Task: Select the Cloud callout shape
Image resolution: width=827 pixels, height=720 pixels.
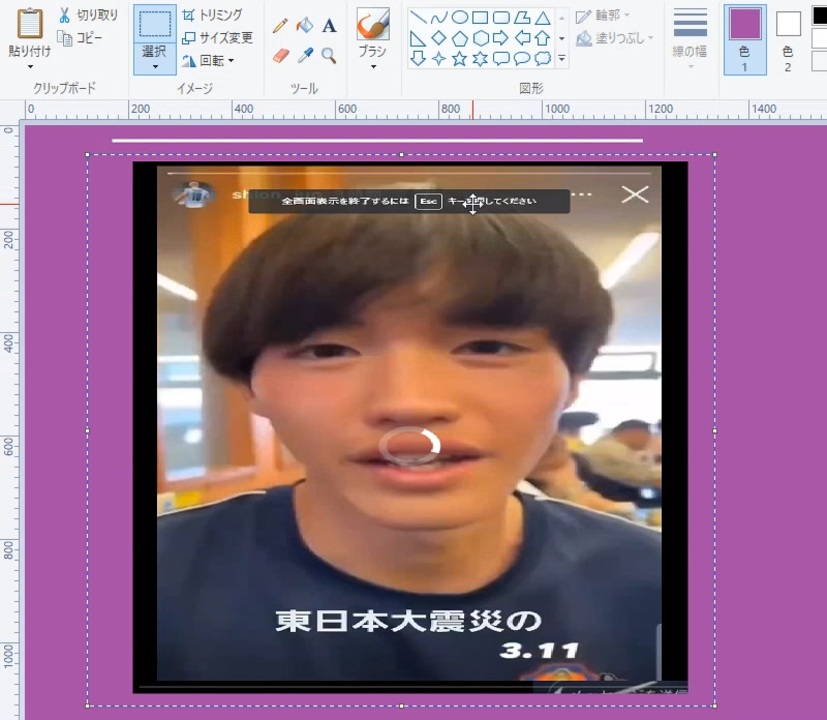Action: (543, 58)
